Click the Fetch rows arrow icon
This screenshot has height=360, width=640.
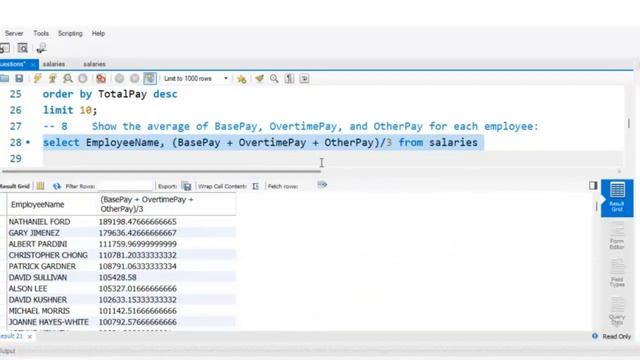[x=322, y=185]
